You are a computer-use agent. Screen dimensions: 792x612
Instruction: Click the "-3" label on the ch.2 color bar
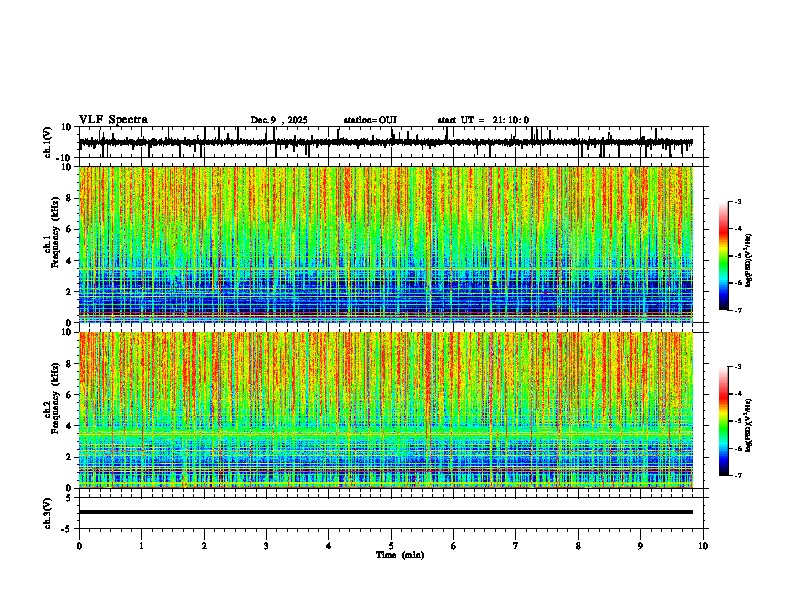737,367
